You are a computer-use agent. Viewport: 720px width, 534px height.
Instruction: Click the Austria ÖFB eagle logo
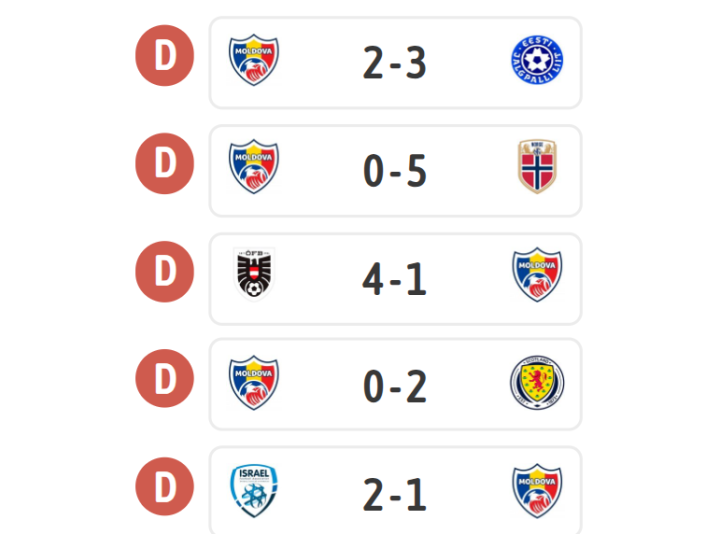pos(254,274)
